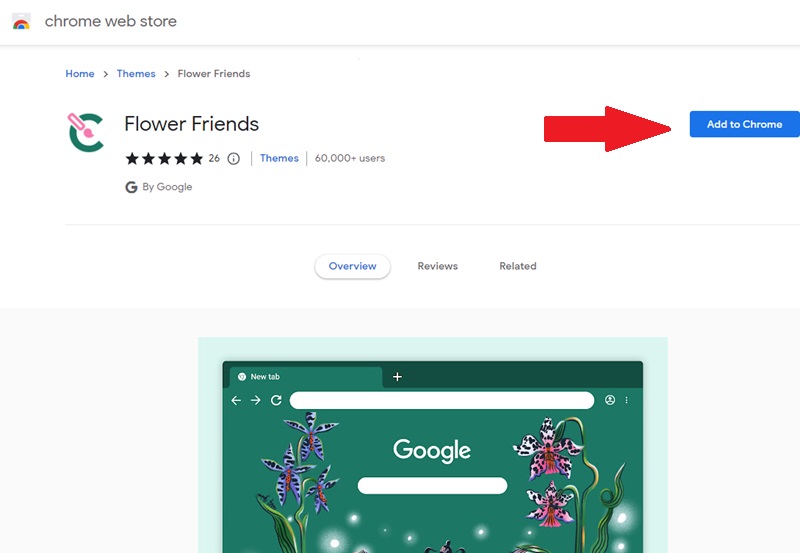Click the Flower Friends breadcrumb text
The height and width of the screenshot is (553, 800).
(214, 73)
